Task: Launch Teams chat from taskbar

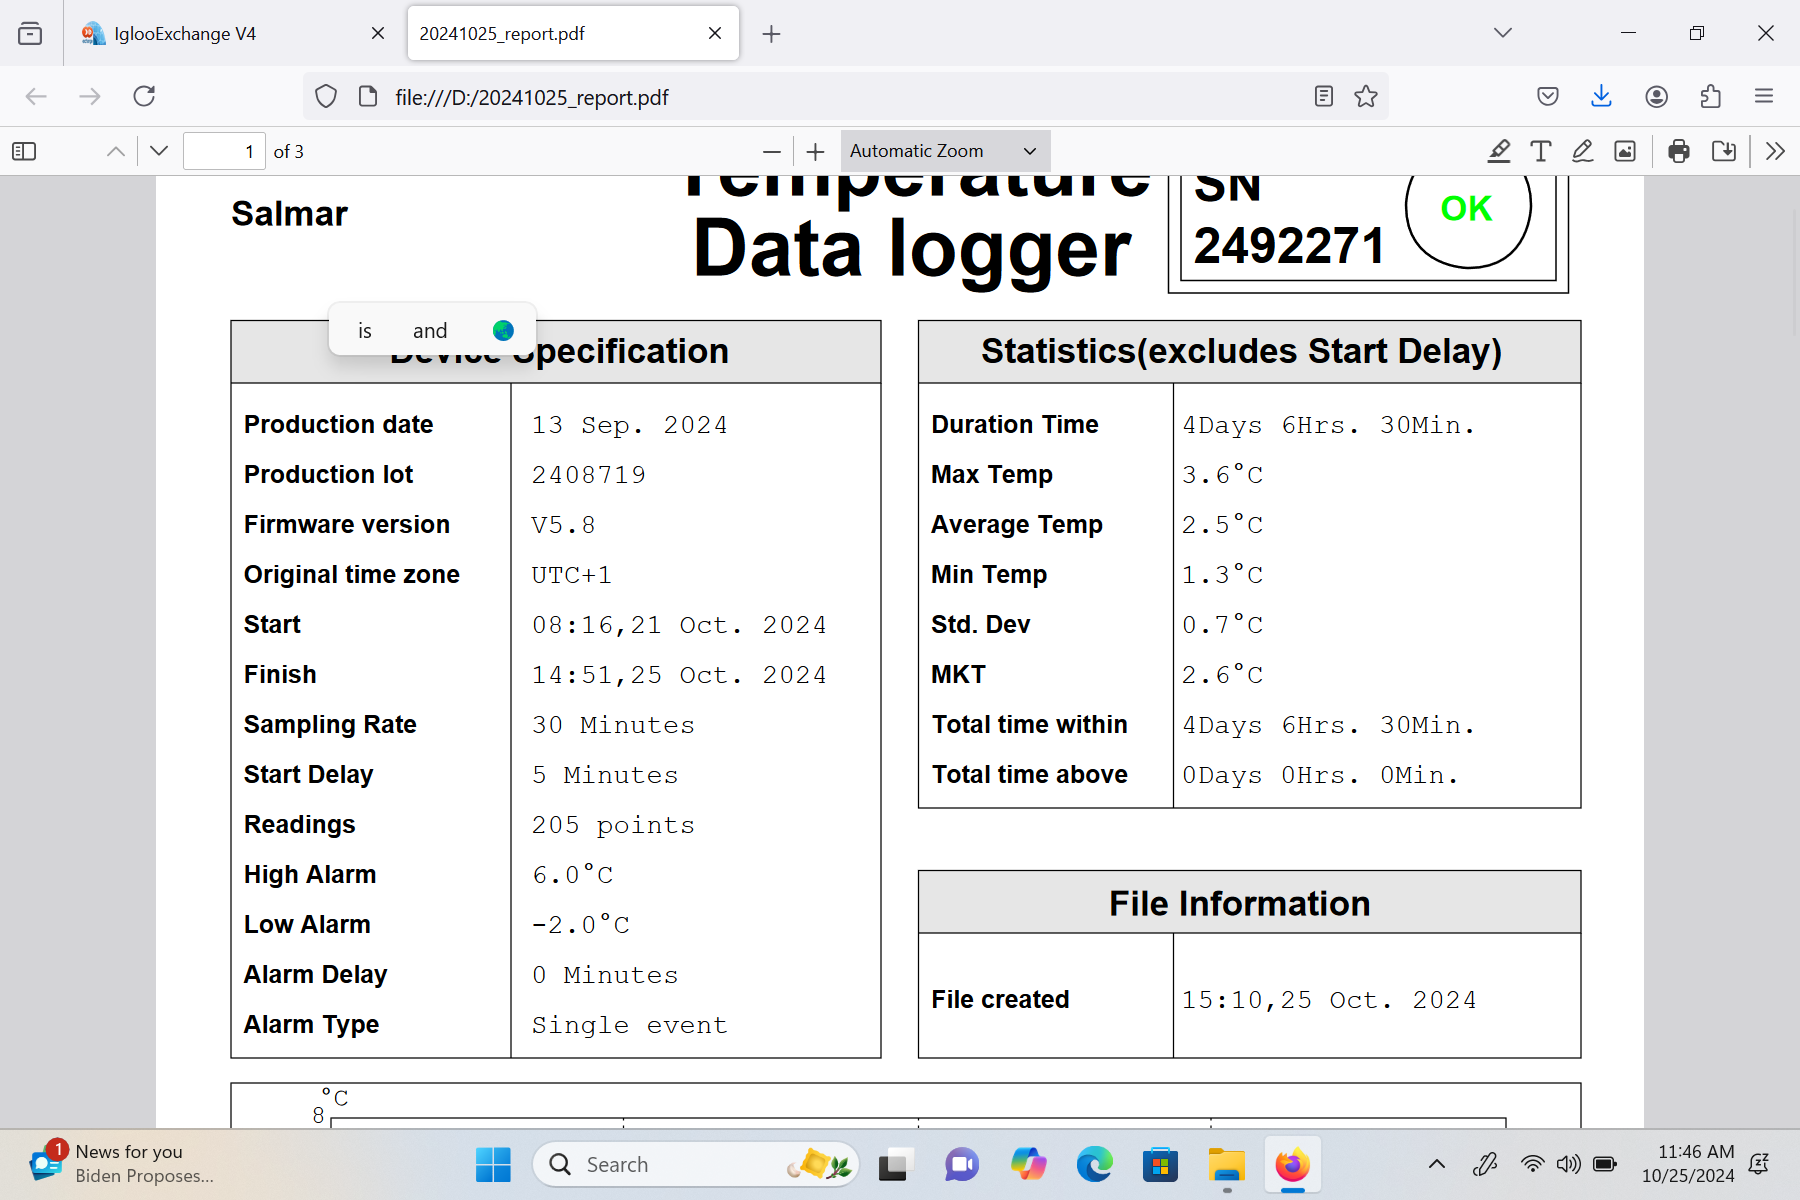Action: pyautogui.click(x=961, y=1164)
